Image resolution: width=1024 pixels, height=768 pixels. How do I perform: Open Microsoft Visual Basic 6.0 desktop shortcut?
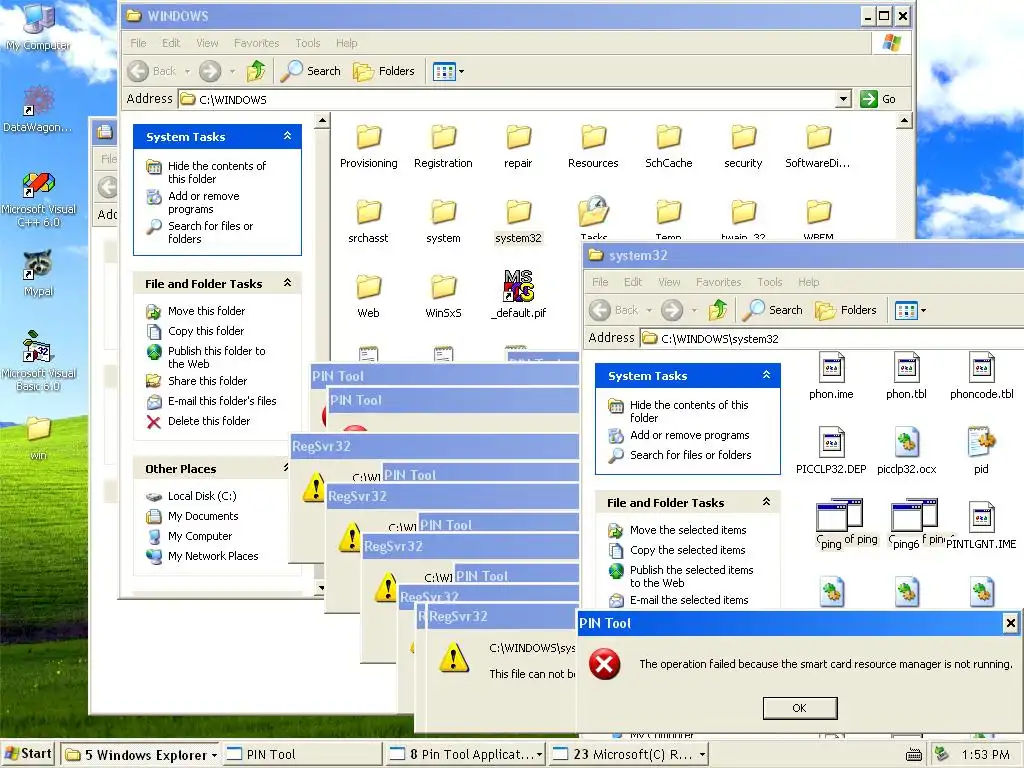point(37,347)
